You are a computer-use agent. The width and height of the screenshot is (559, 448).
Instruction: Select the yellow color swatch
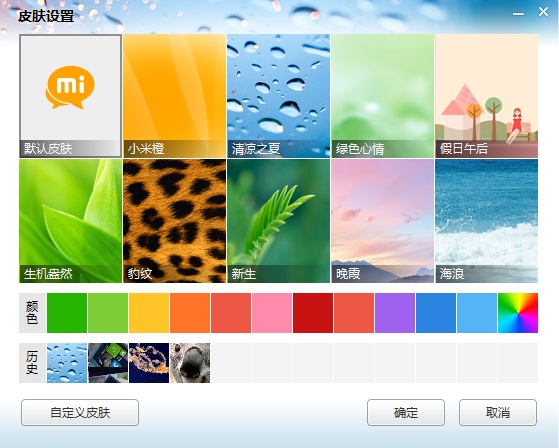click(149, 313)
